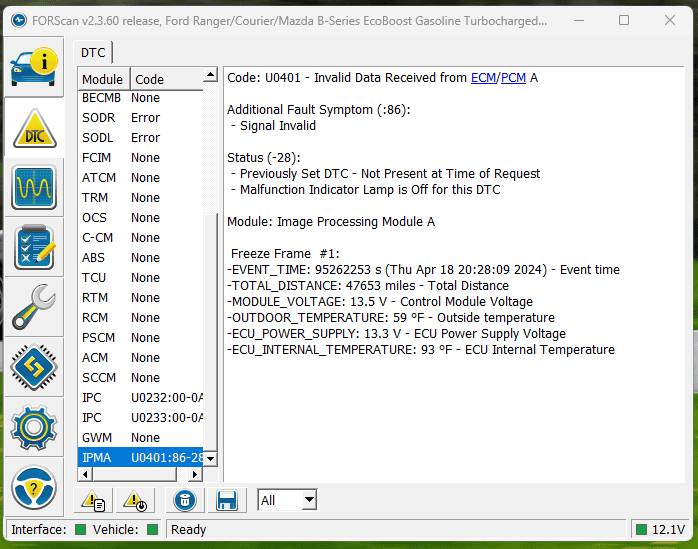
Task: Select the DTC warning triangle sidebar icon
Action: pyautogui.click(x=34, y=128)
